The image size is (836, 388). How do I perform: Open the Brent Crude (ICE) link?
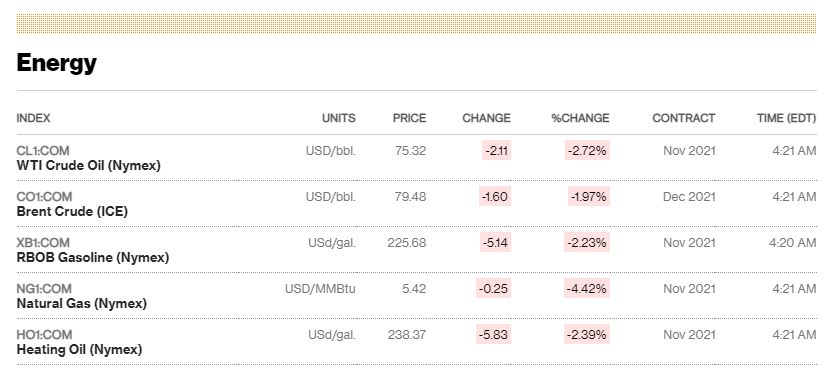(x=72, y=212)
